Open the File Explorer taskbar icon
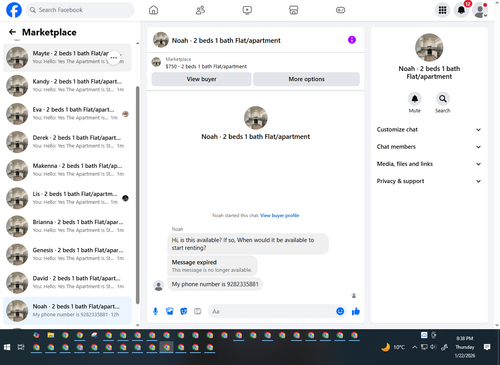 click(x=51, y=335)
